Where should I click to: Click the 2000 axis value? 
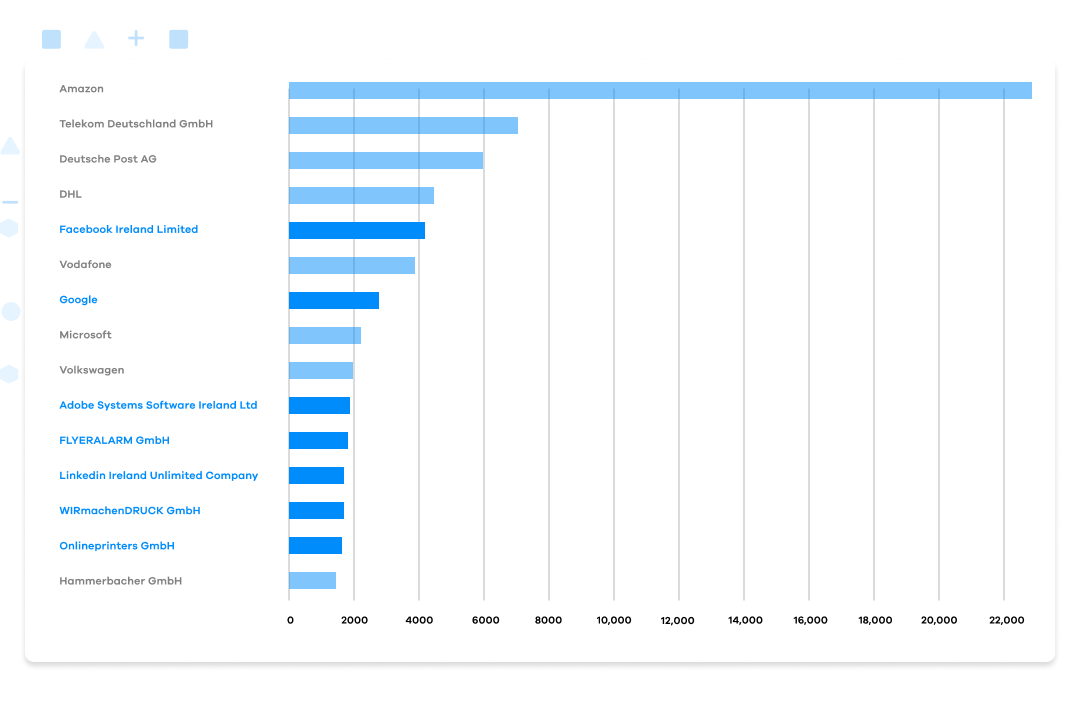tap(354, 620)
